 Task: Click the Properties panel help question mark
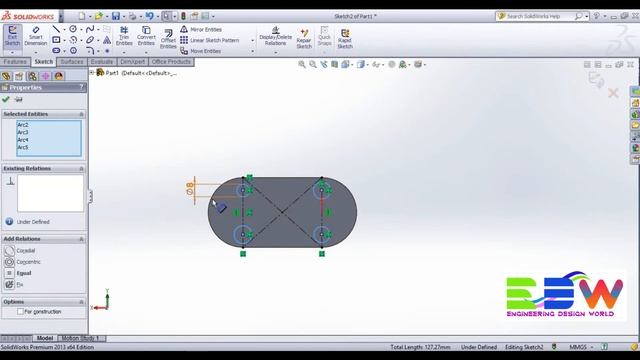81,87
